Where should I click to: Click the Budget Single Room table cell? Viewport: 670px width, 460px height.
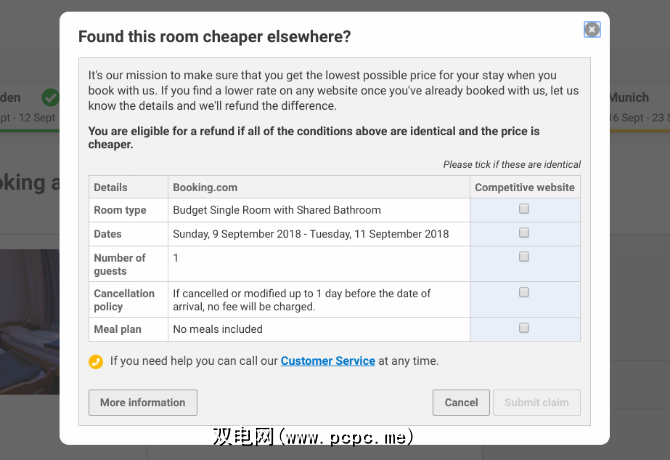pos(277,210)
